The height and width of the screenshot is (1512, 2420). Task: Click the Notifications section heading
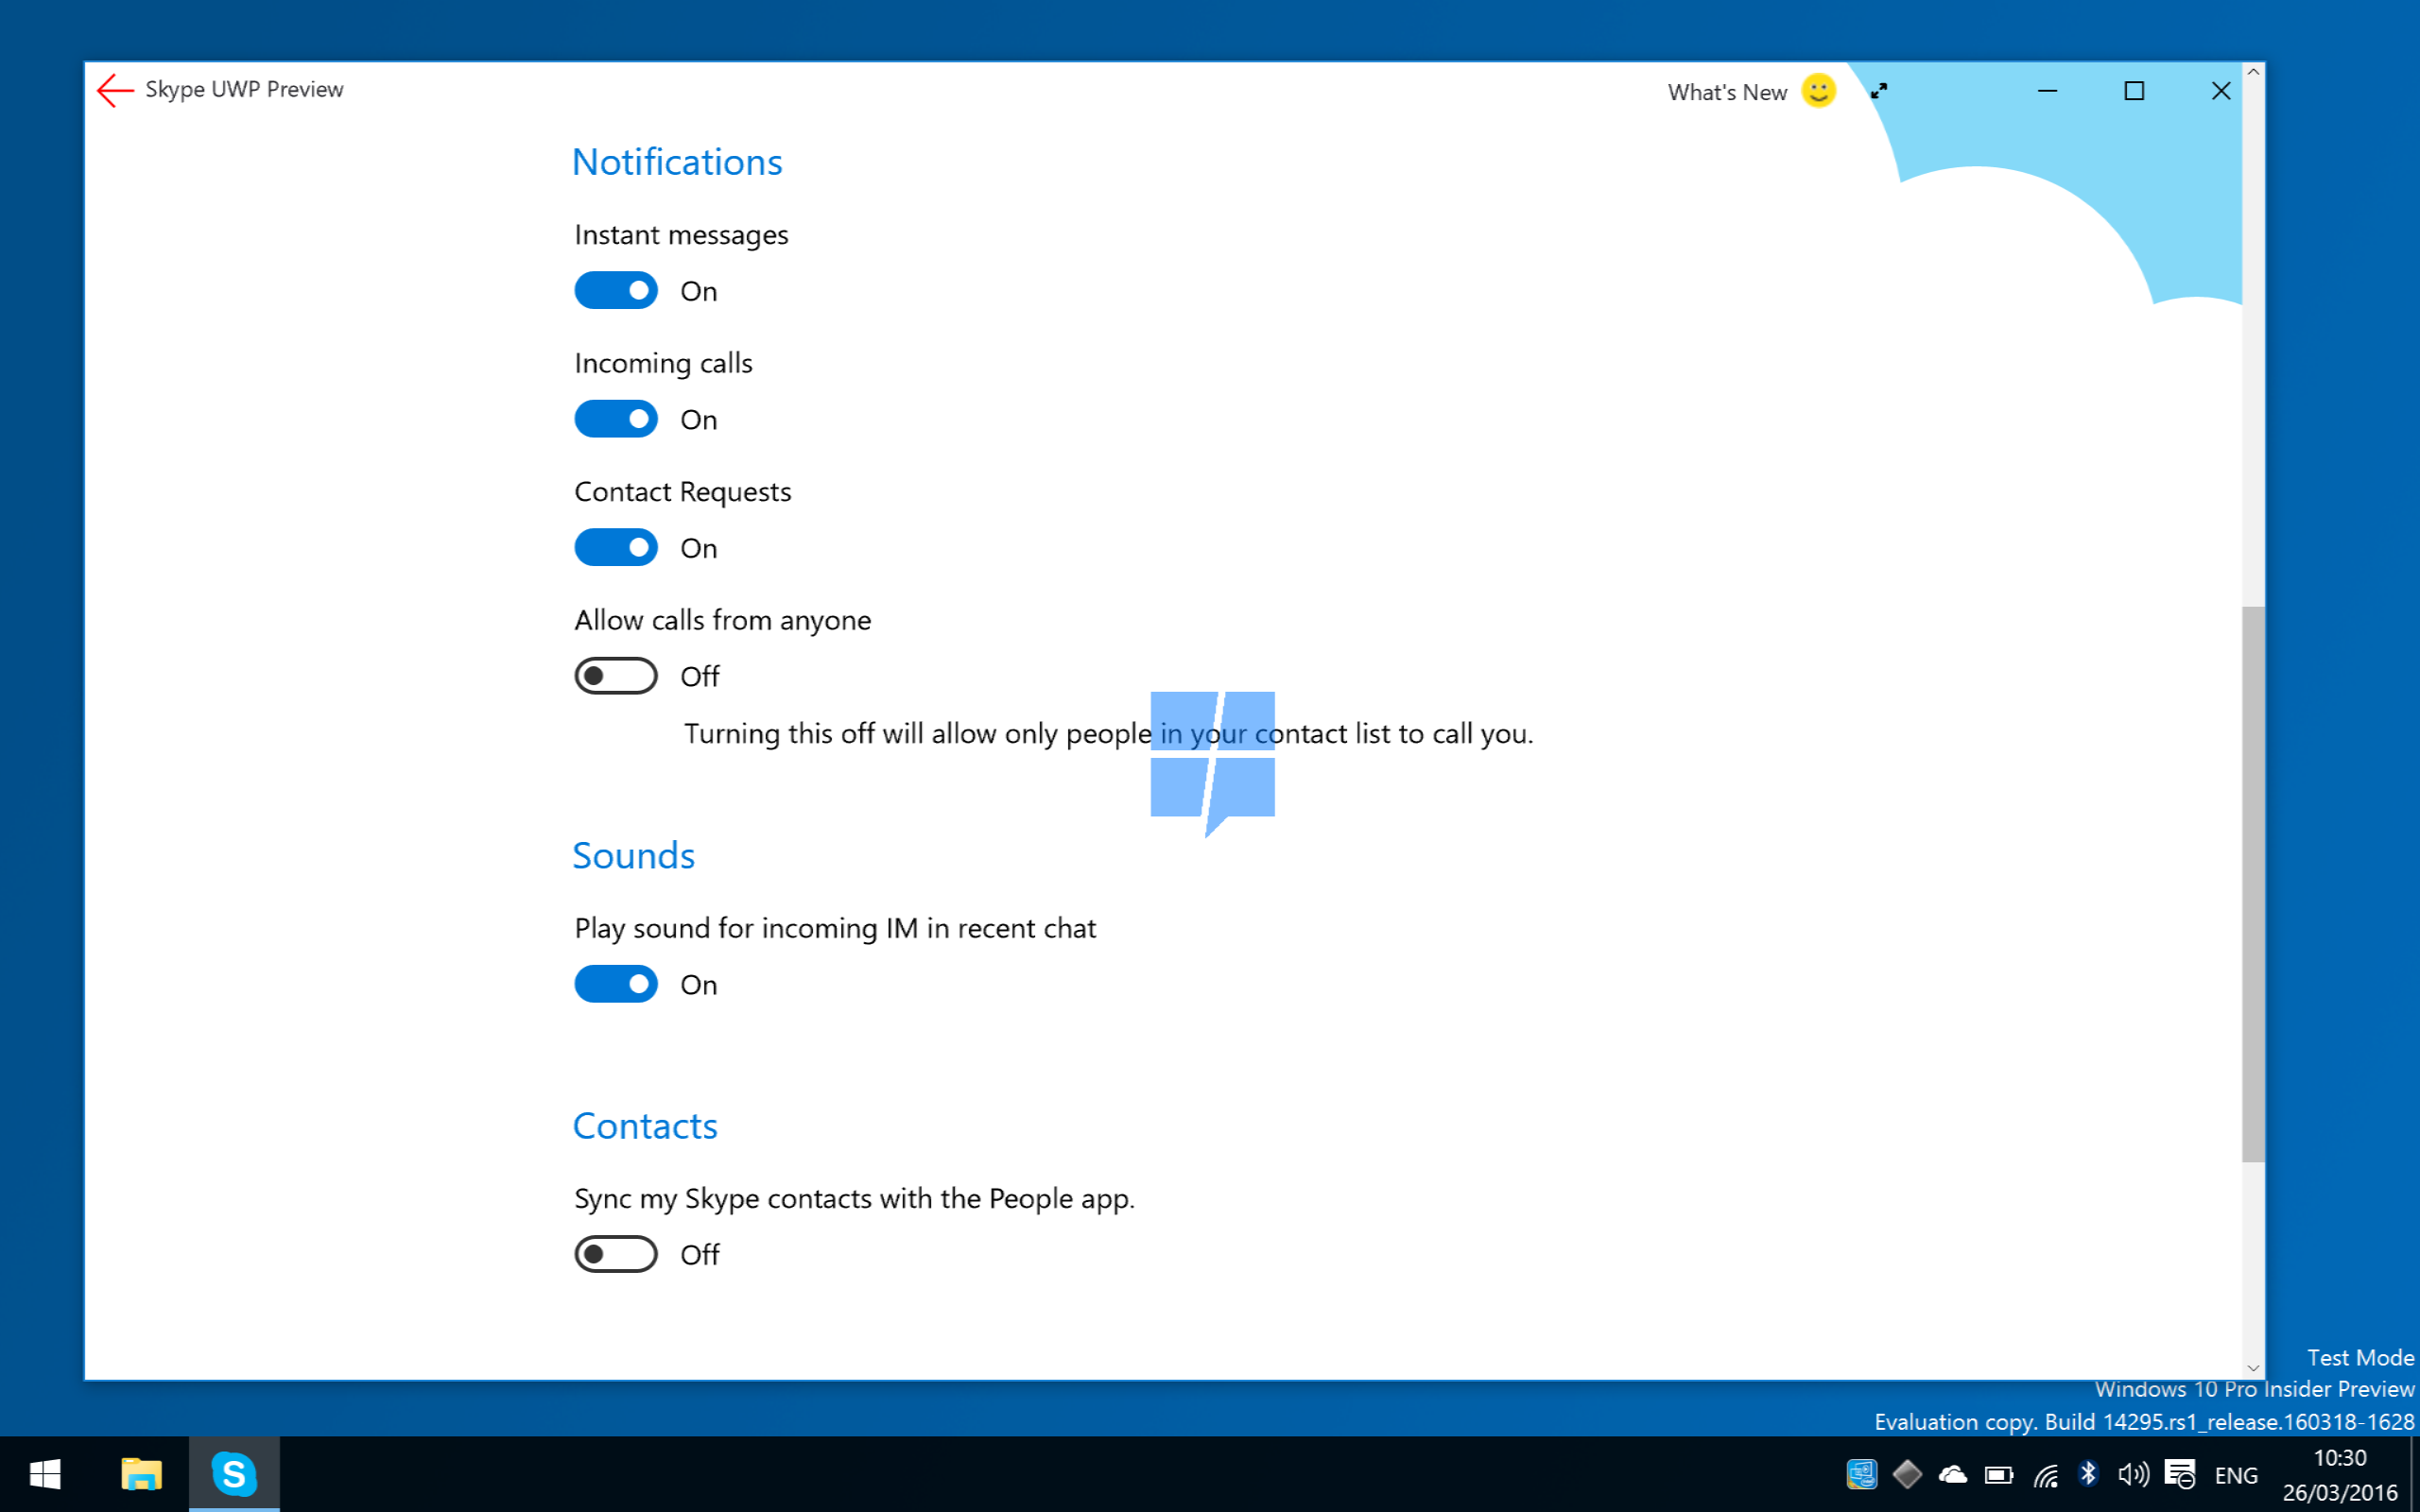pyautogui.click(x=677, y=162)
